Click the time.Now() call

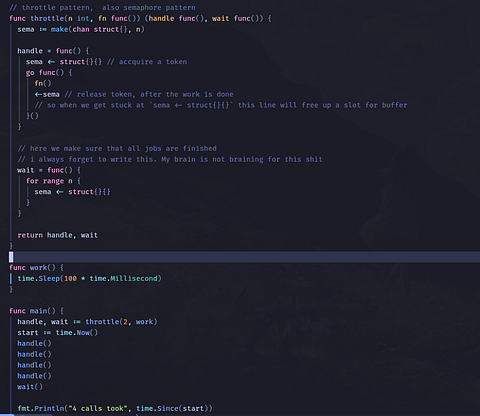pos(77,333)
